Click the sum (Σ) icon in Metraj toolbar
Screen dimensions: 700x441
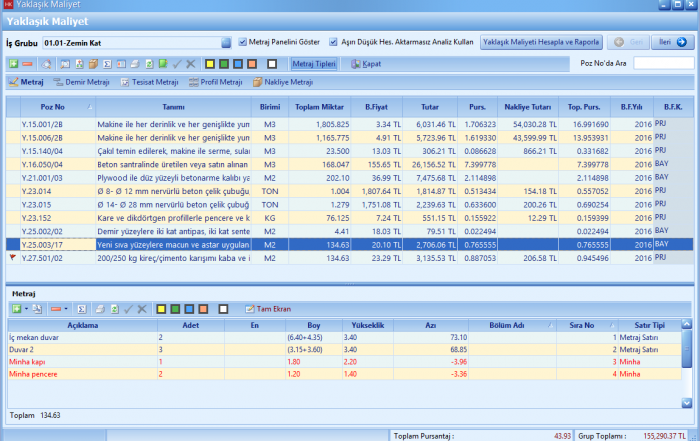point(84,309)
